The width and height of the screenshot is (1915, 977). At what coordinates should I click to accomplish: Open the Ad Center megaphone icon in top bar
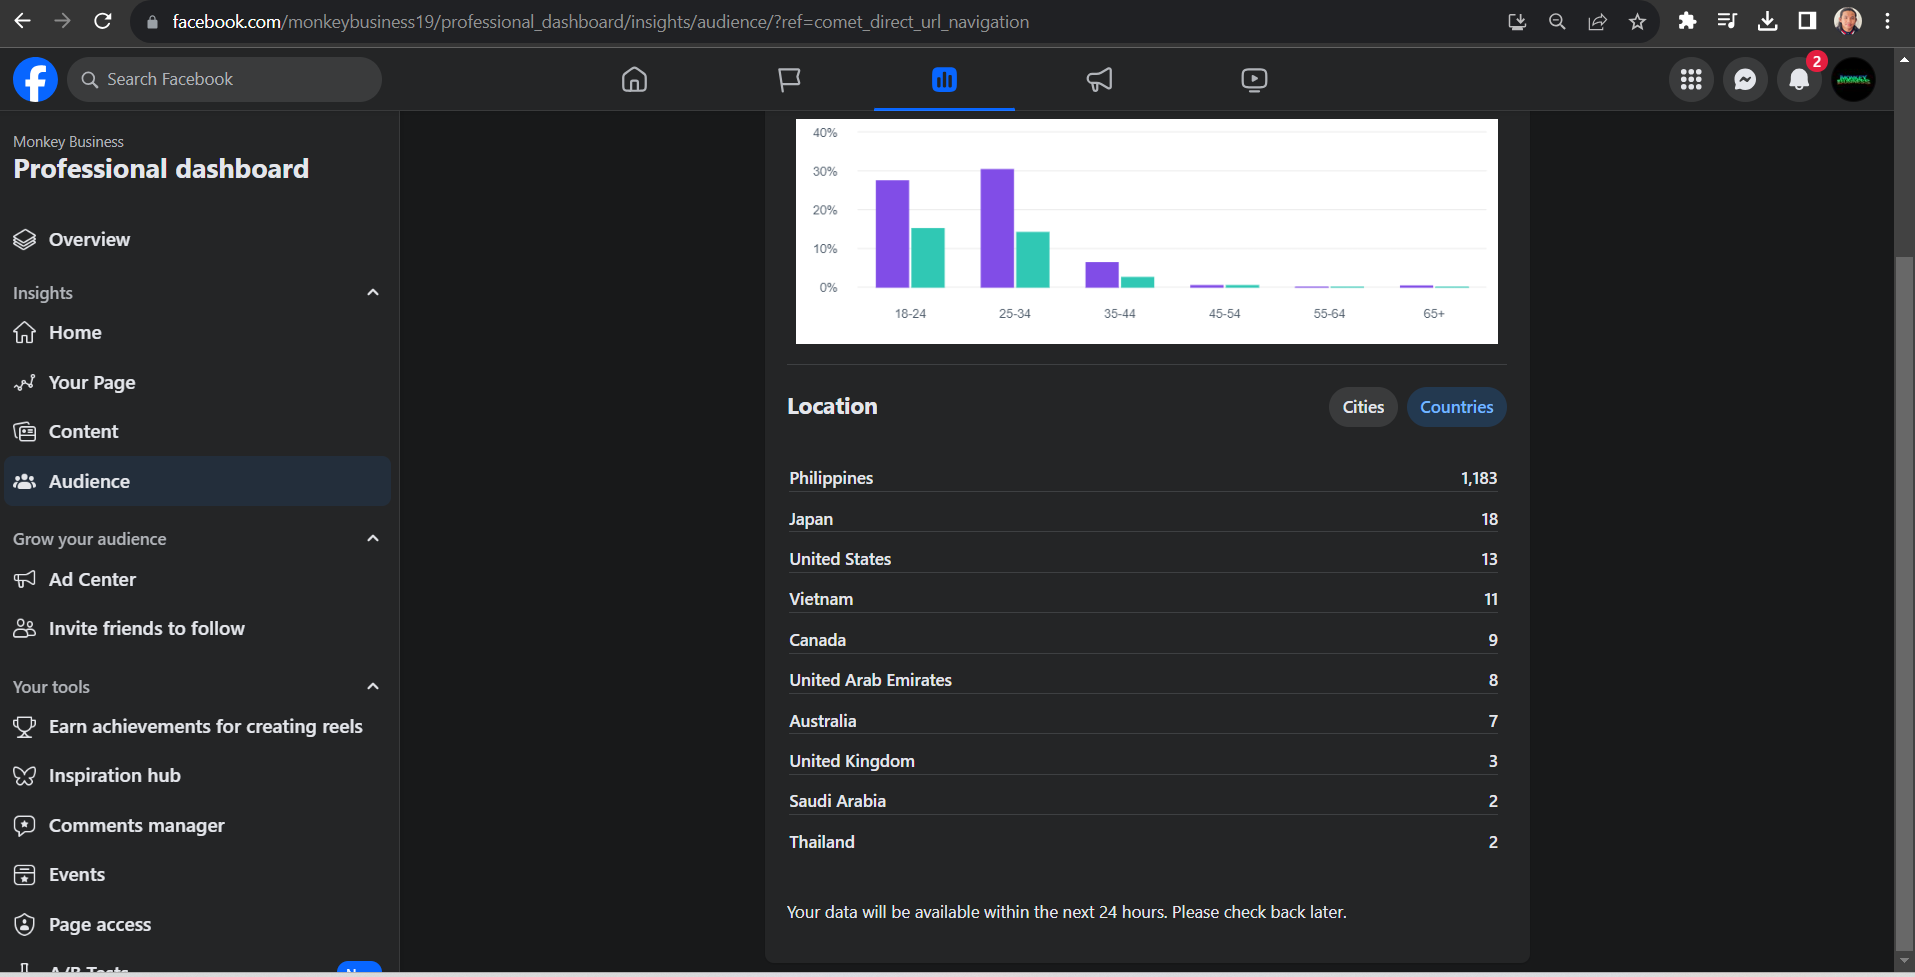point(1099,79)
